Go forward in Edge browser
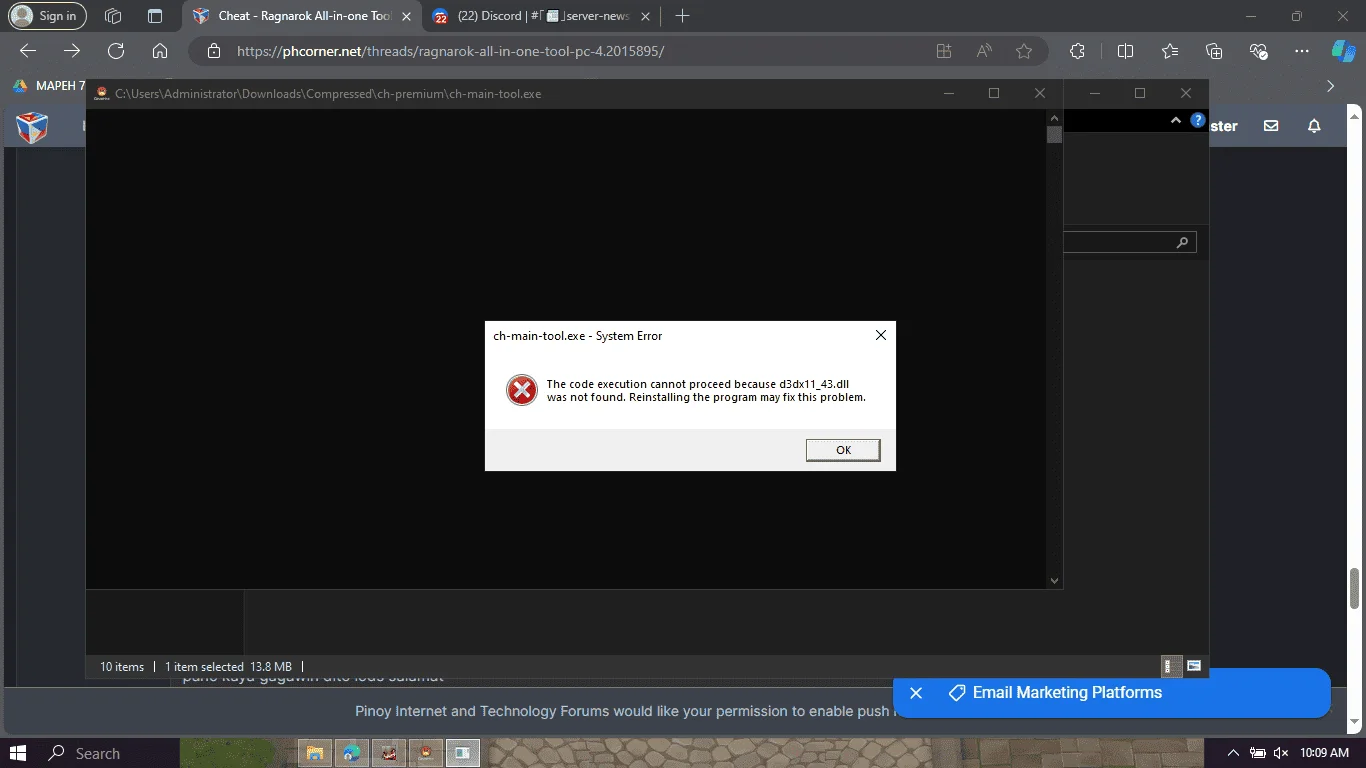 coord(72,51)
